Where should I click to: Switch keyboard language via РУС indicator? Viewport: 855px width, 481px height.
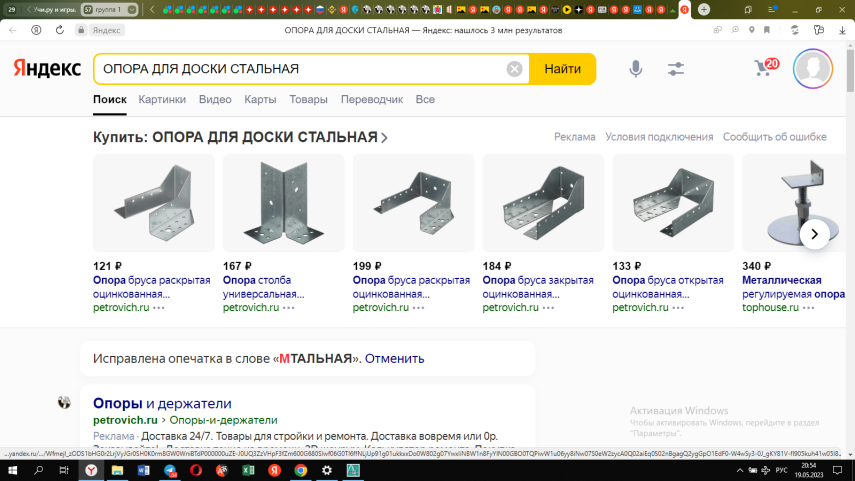click(x=781, y=470)
